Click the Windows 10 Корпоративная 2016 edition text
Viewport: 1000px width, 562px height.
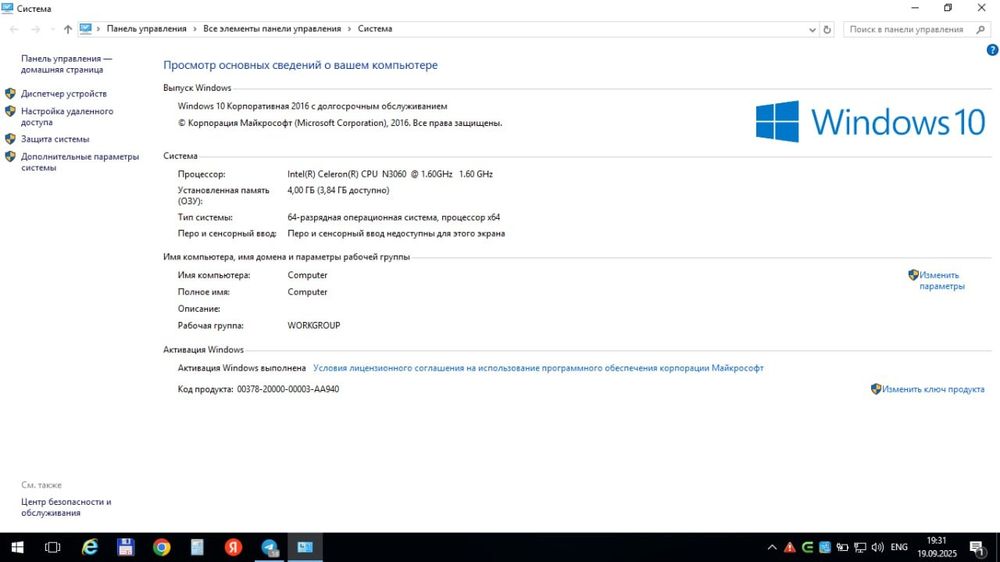click(x=312, y=107)
